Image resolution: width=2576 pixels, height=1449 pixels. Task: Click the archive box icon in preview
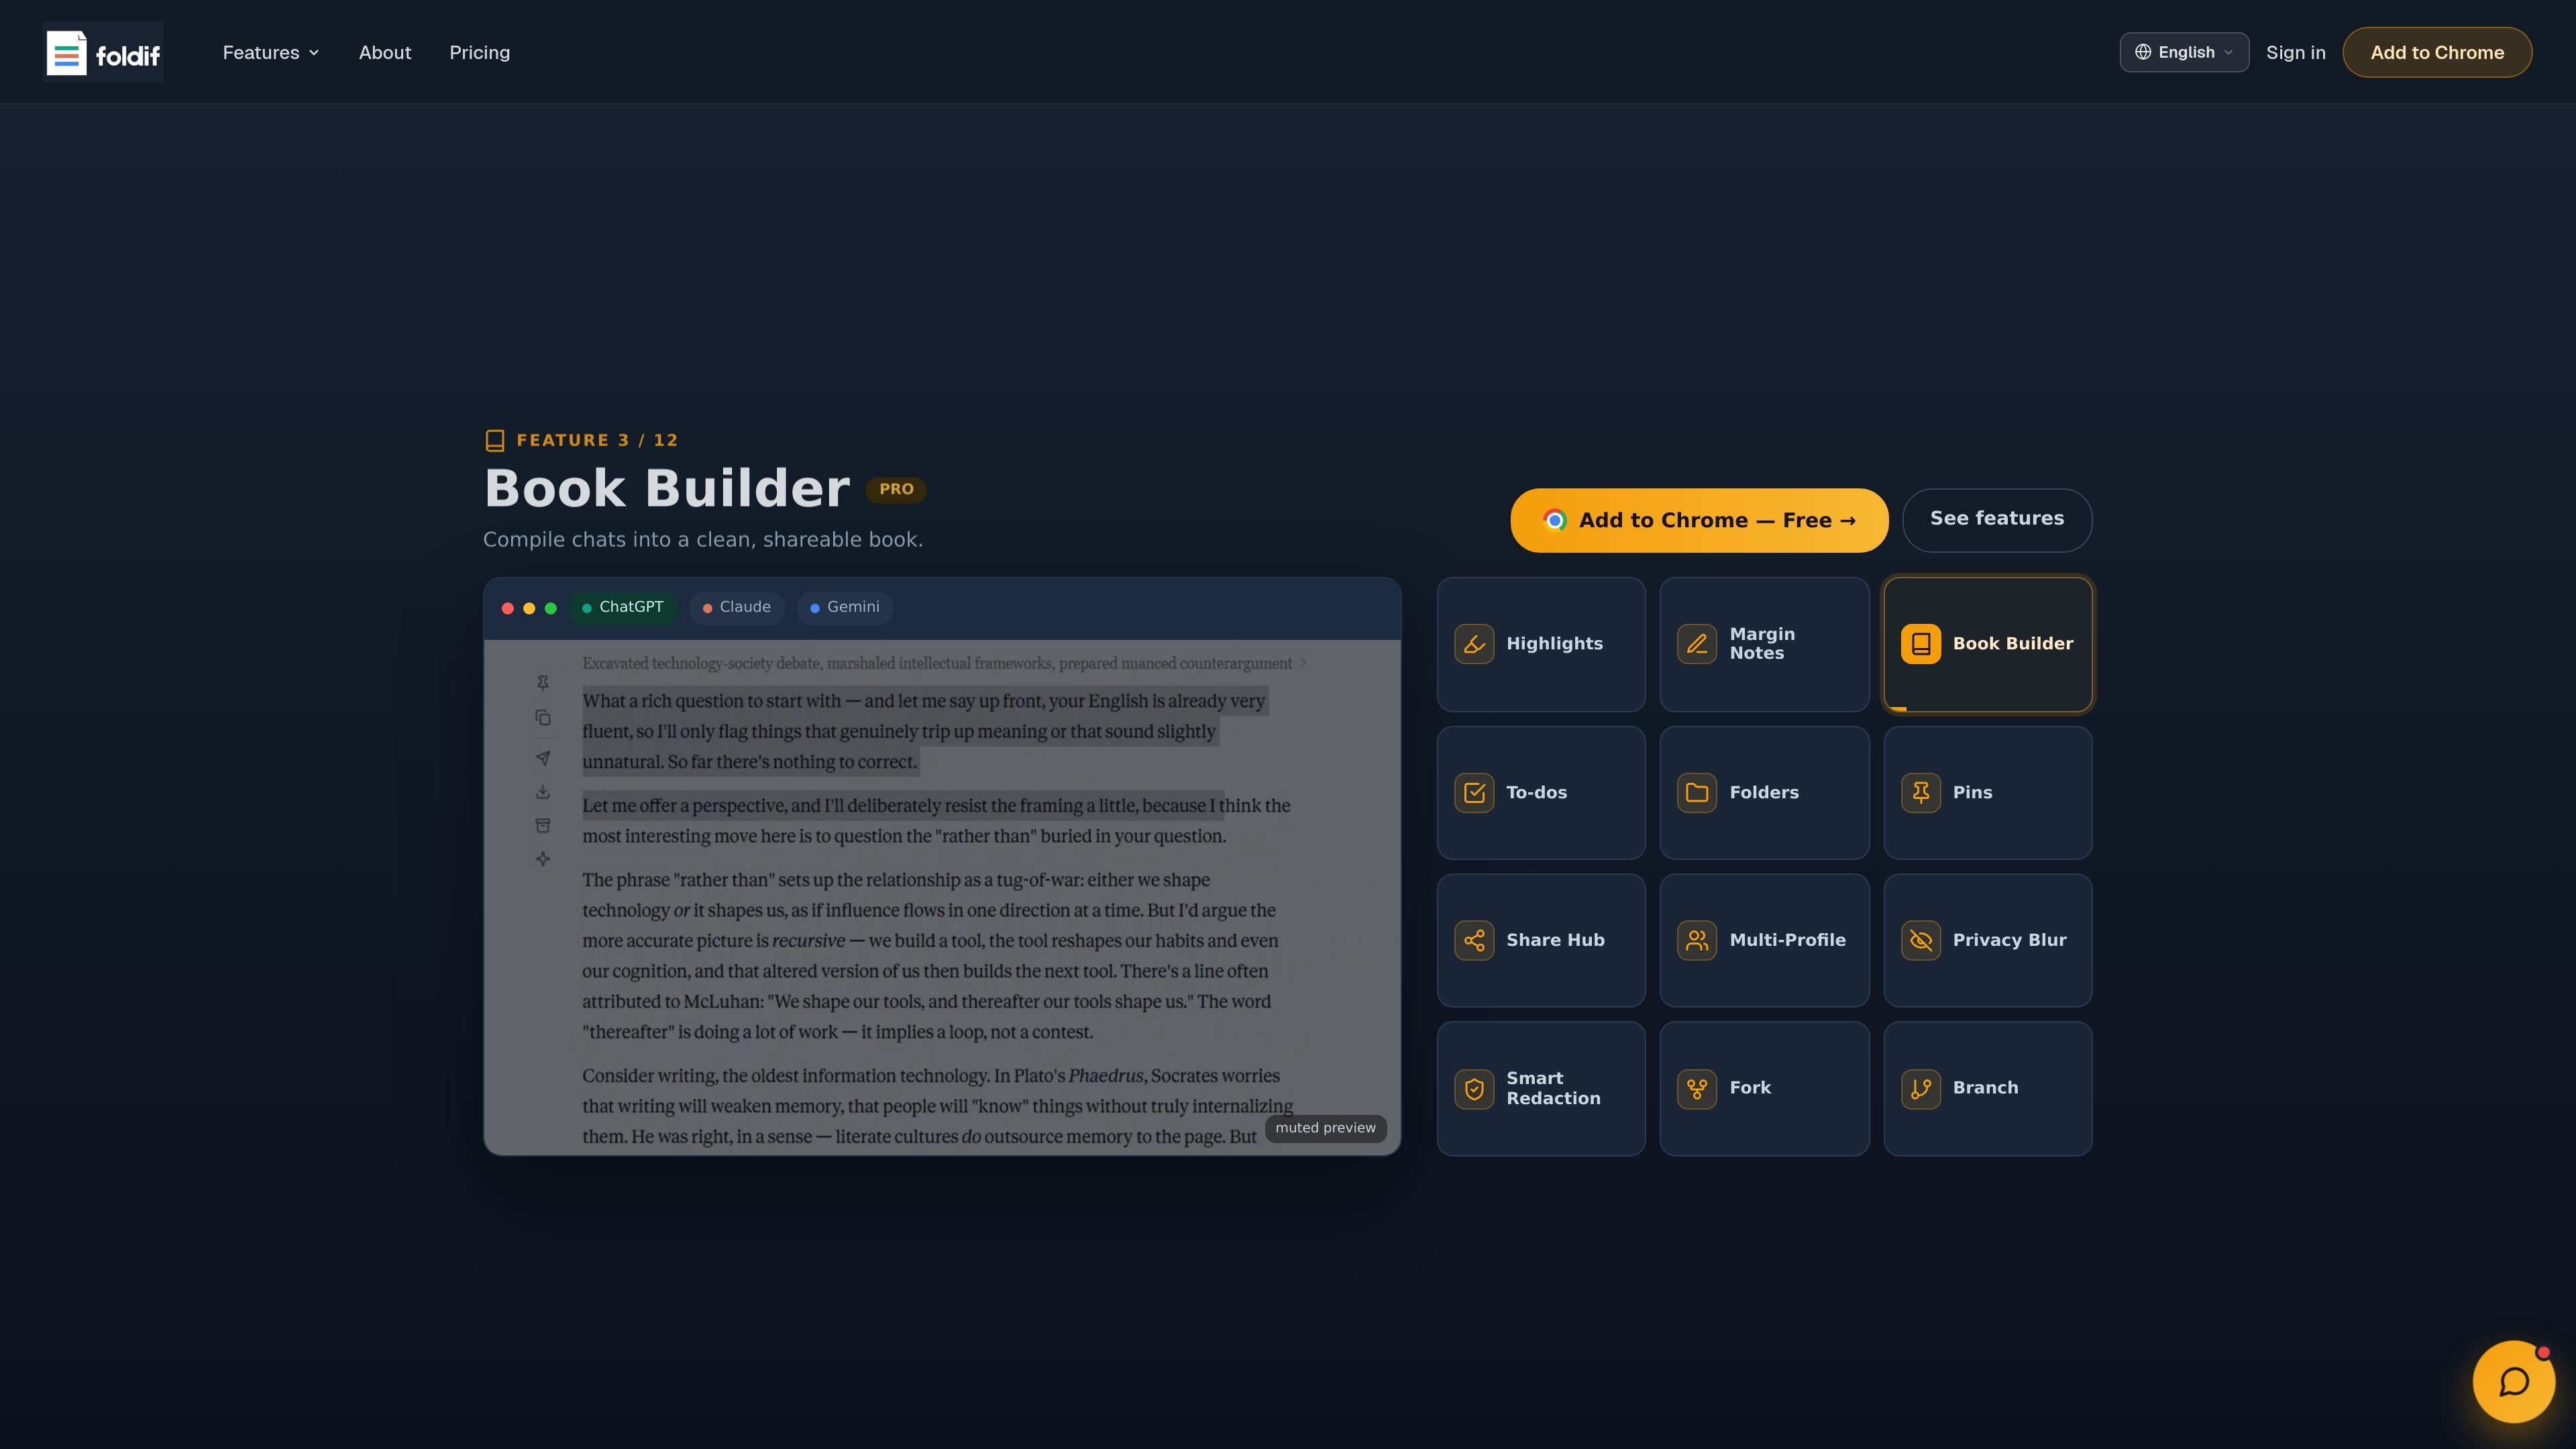[x=543, y=826]
